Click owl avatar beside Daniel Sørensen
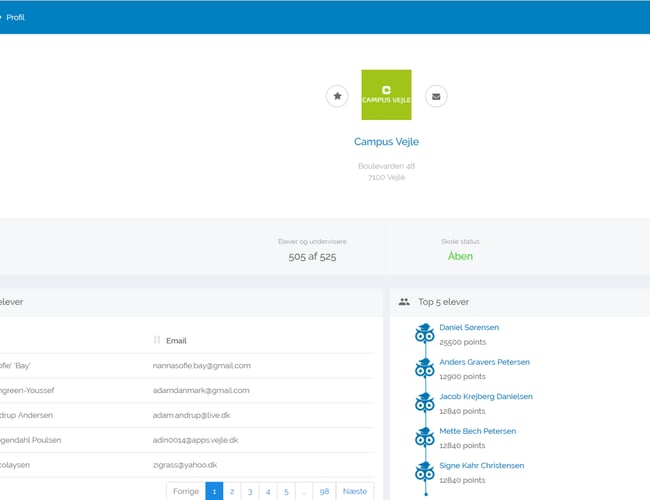Image resolution: width=650 pixels, height=500 pixels. (x=425, y=334)
